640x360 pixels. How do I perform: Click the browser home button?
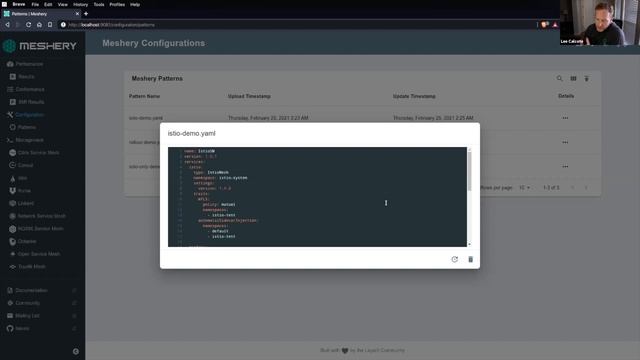[39, 25]
